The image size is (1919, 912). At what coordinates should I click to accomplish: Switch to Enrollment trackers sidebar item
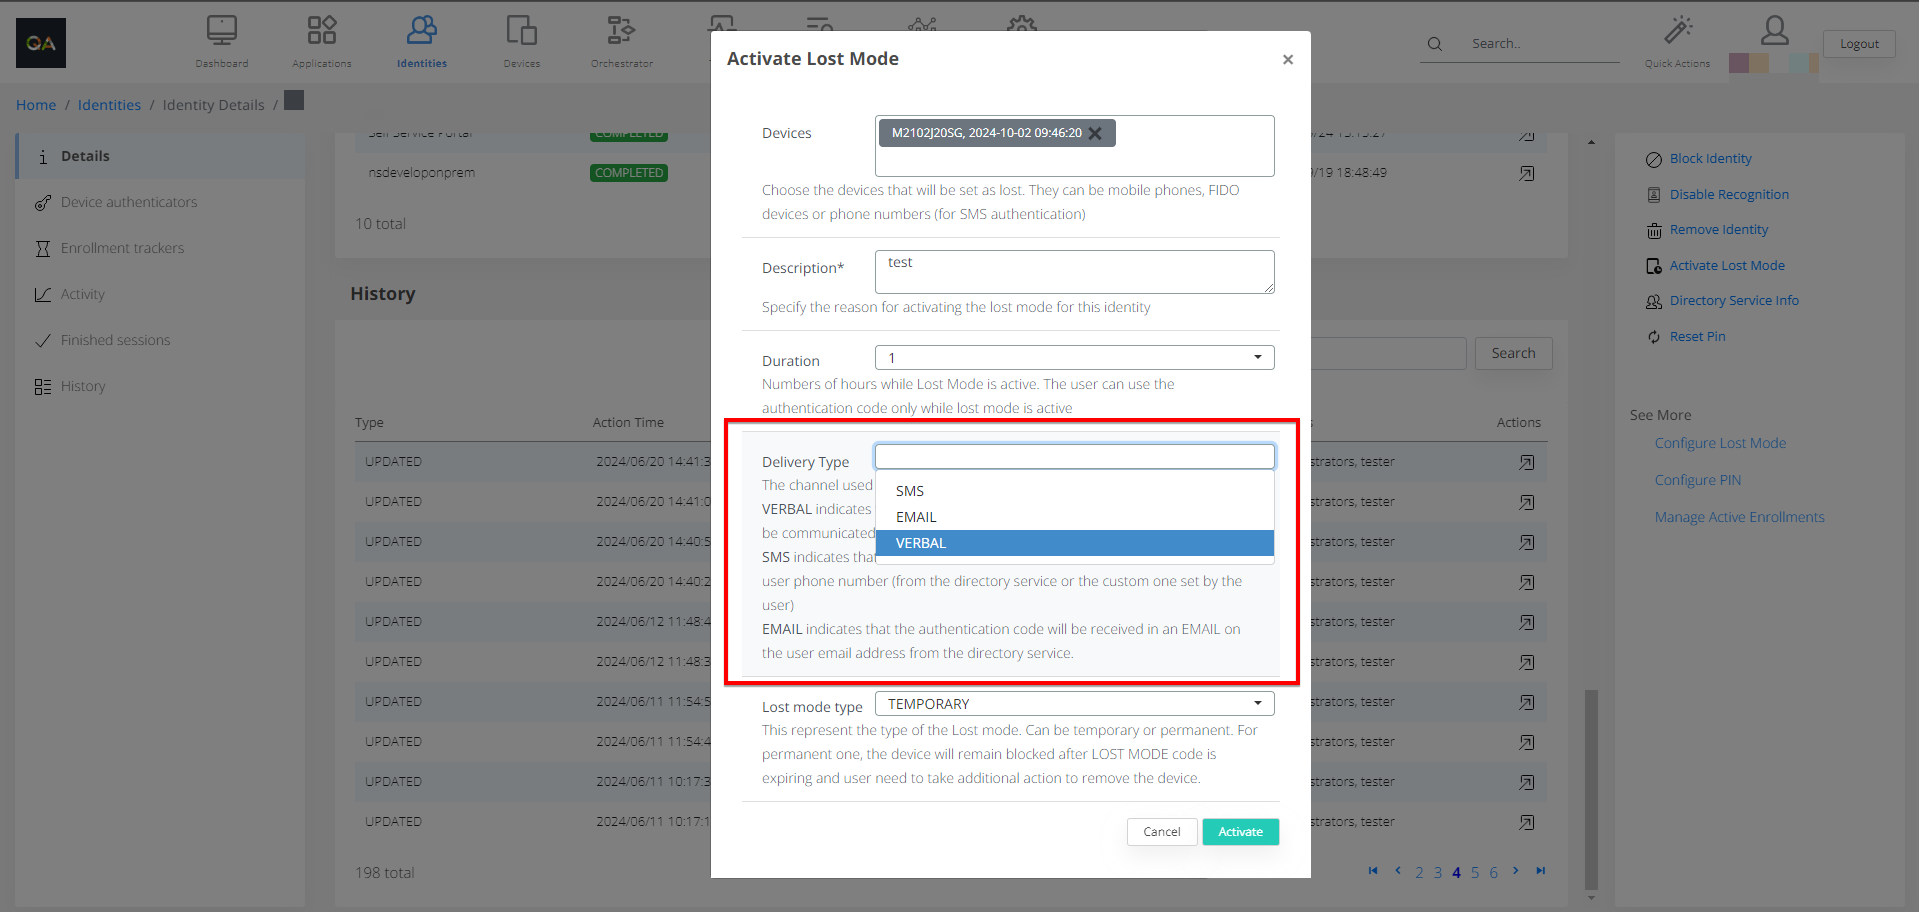click(122, 248)
